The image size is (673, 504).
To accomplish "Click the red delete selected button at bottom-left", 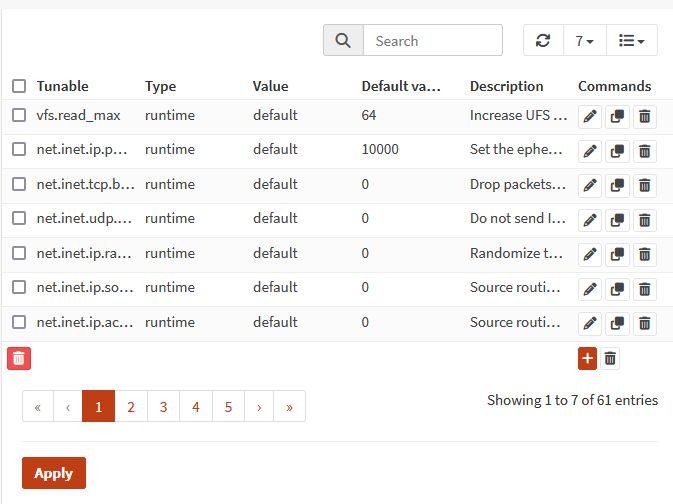I will [x=19, y=358].
